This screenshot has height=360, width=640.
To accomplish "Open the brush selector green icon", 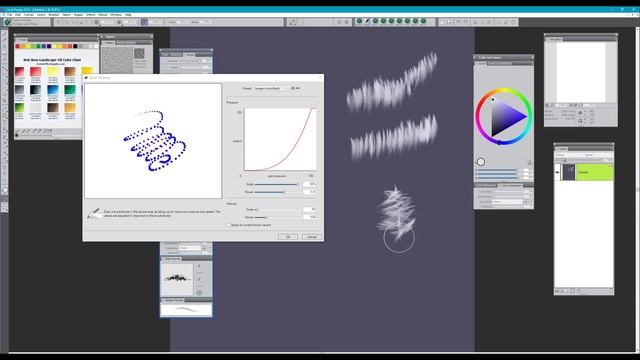I will pyautogui.click(x=7, y=22).
